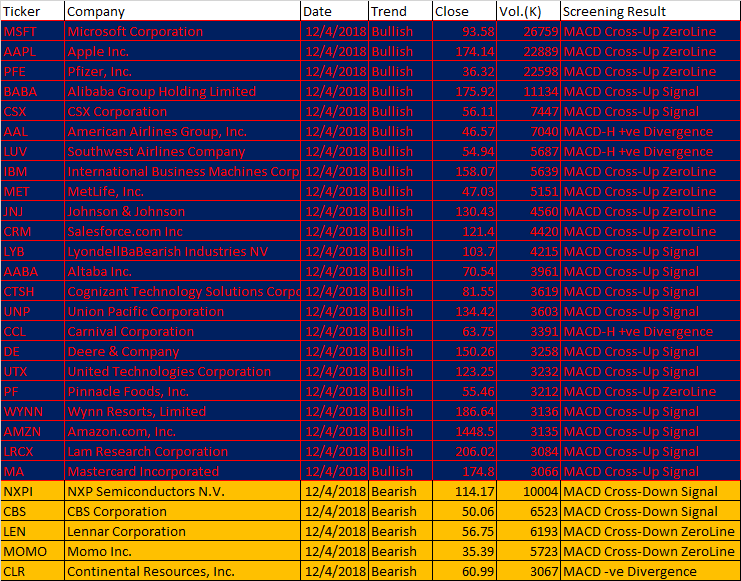Click the Southwest Airlines Company cell
The image size is (741, 581).
(x=182, y=151)
